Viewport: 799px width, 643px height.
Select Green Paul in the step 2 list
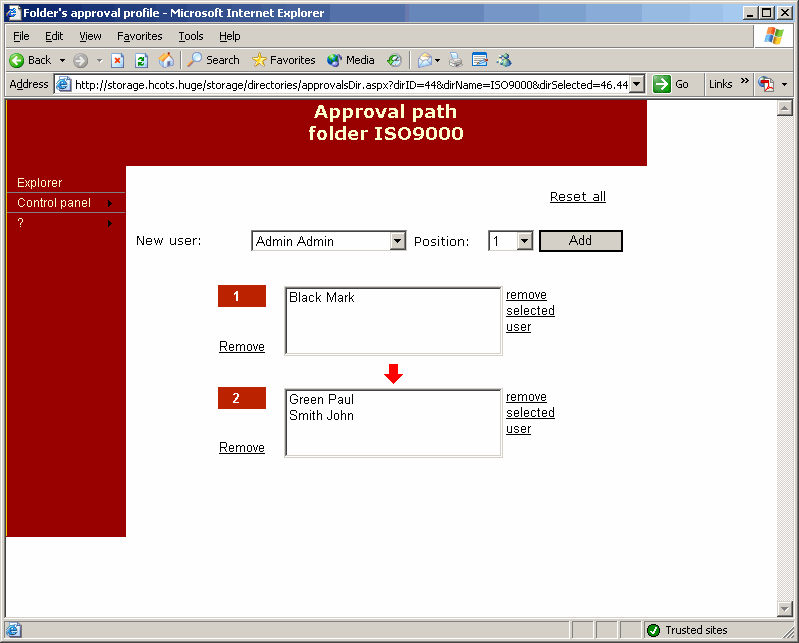[322, 399]
